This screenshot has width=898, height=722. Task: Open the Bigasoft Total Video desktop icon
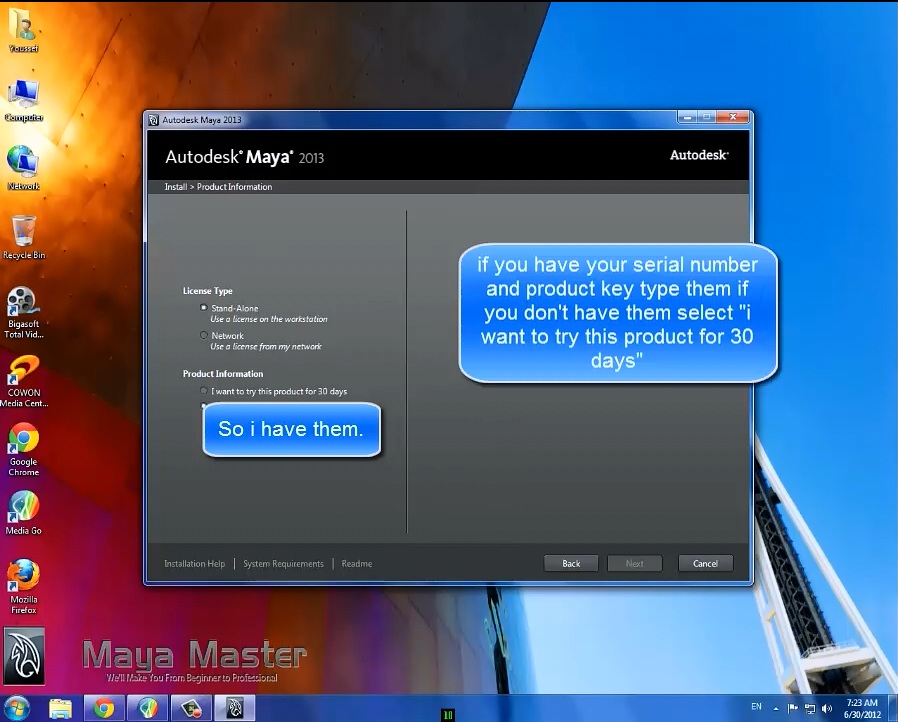23,312
